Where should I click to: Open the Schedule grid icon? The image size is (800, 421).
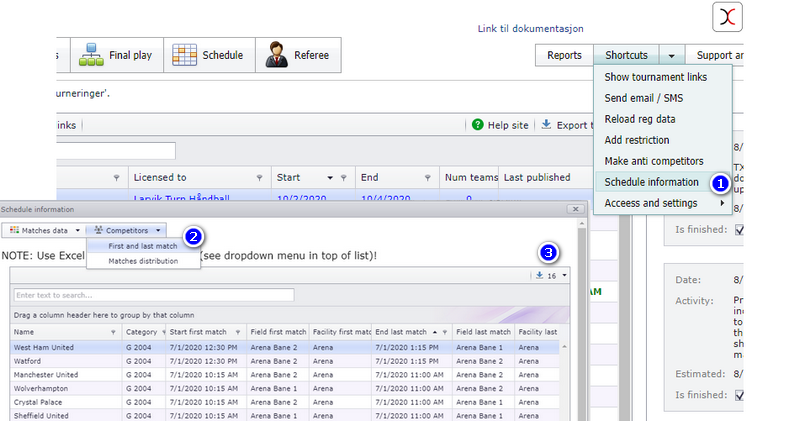184,55
